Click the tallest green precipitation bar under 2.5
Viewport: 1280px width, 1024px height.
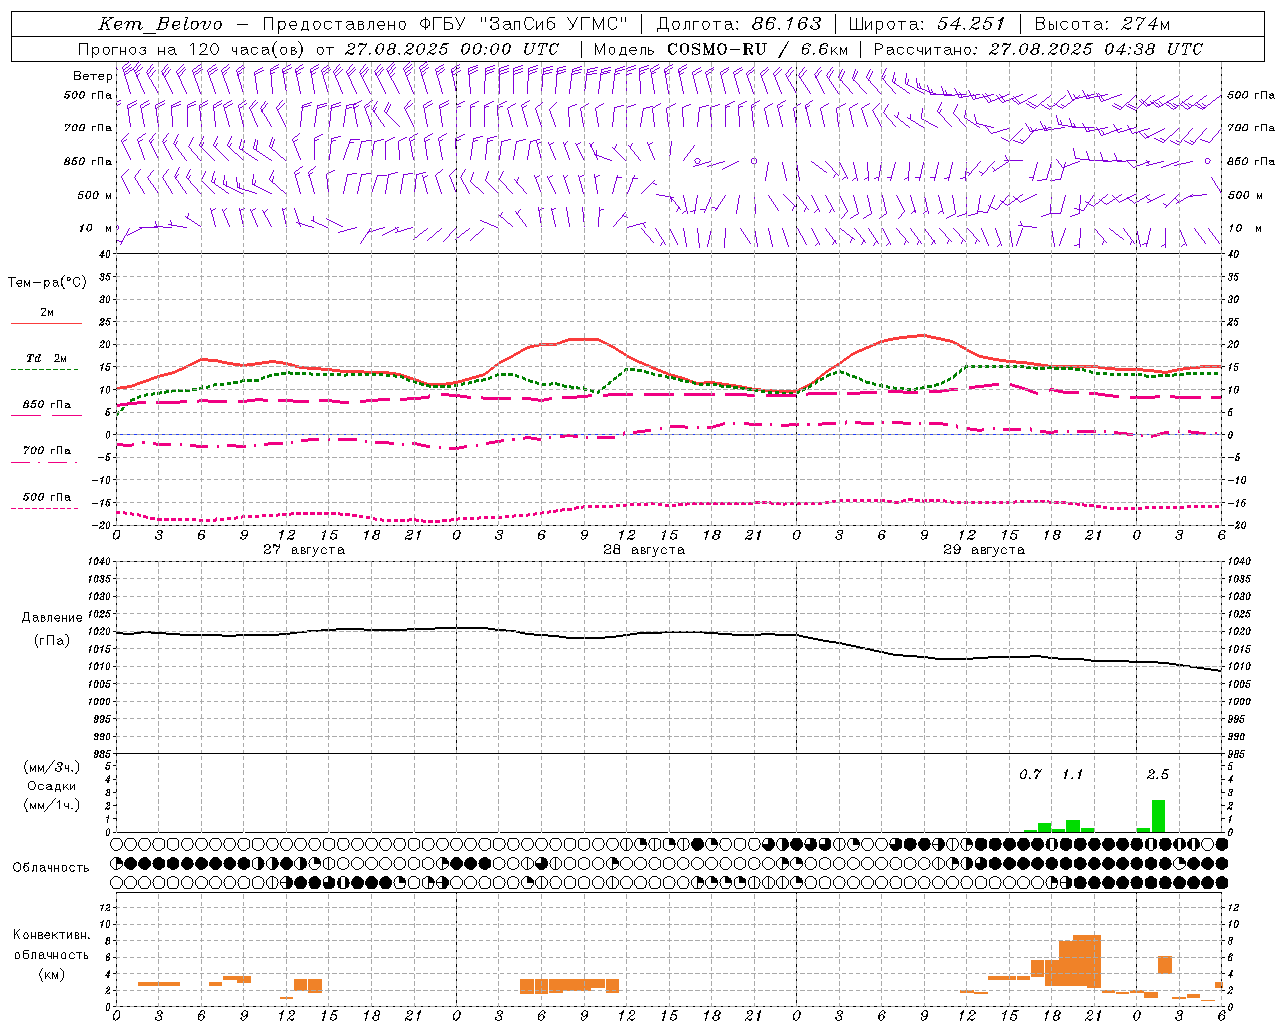(1158, 816)
